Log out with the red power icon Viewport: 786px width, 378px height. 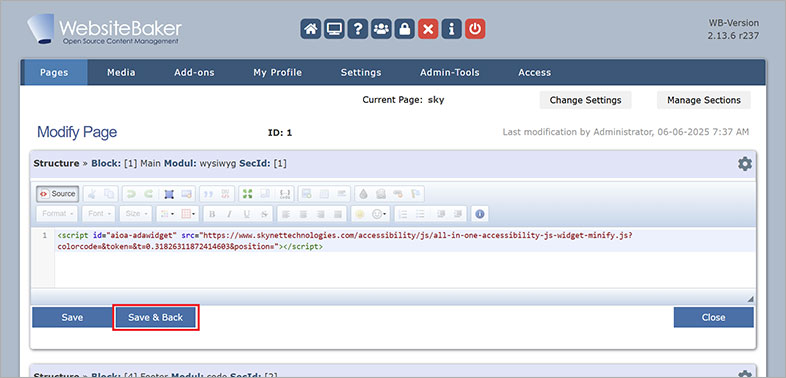475,29
